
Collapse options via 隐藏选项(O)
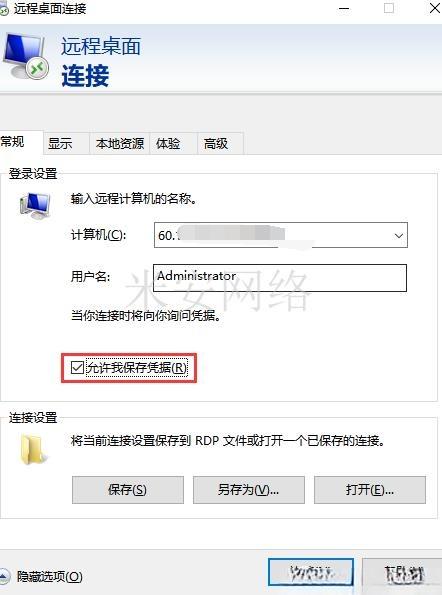coord(50,577)
